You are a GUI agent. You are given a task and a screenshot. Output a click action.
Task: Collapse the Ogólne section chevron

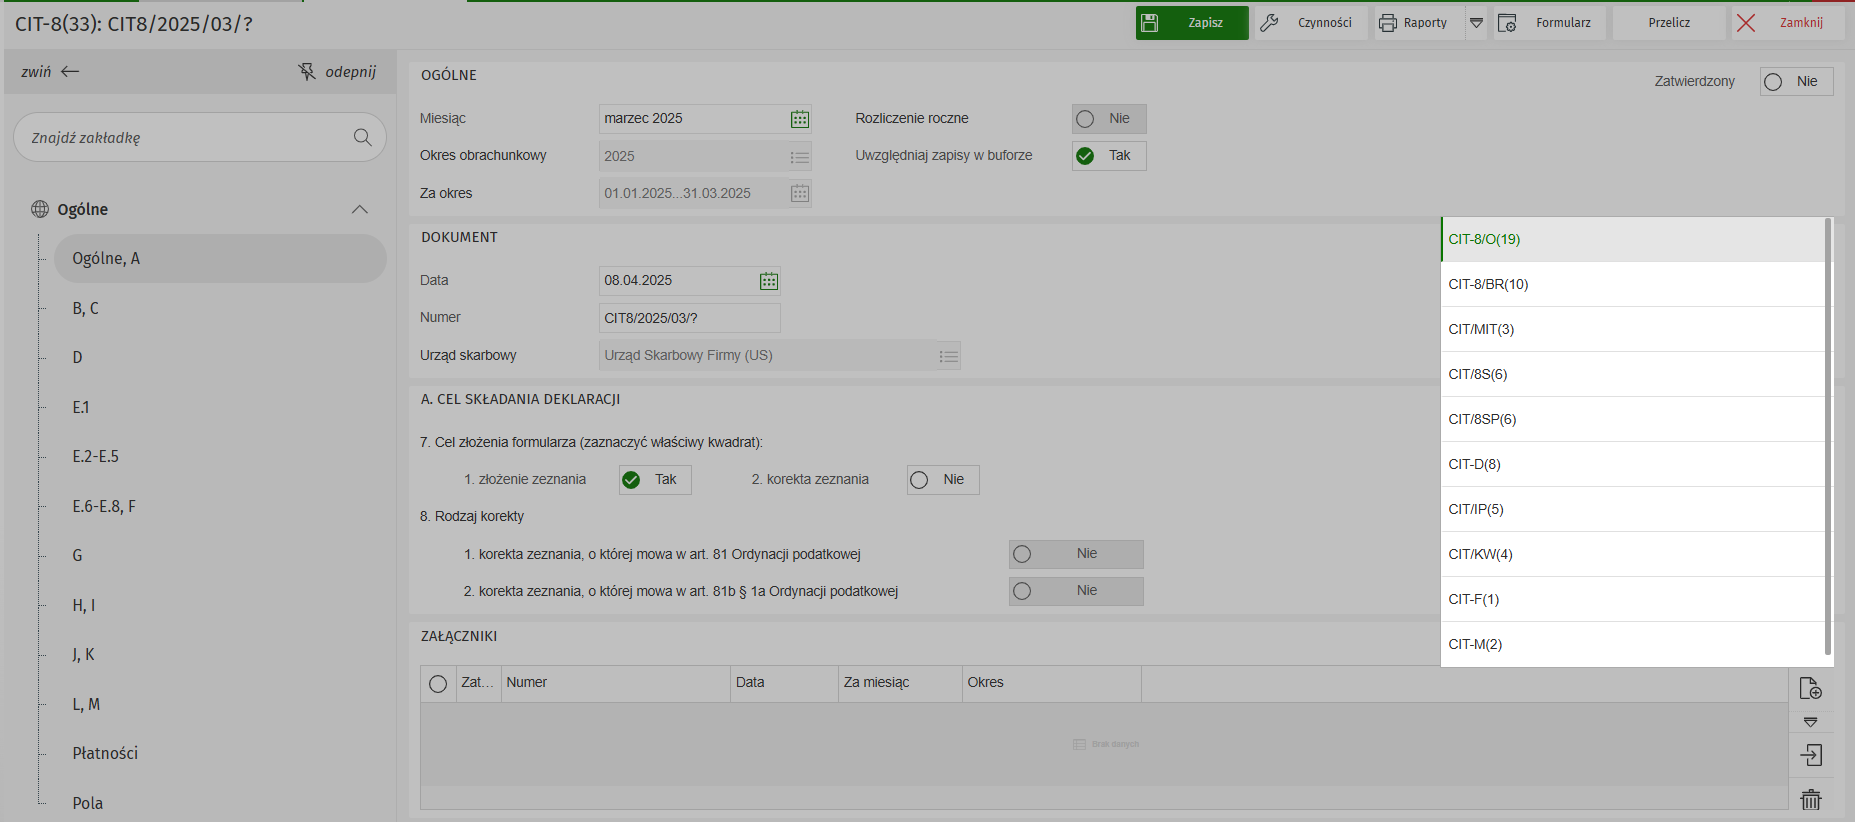(x=360, y=209)
